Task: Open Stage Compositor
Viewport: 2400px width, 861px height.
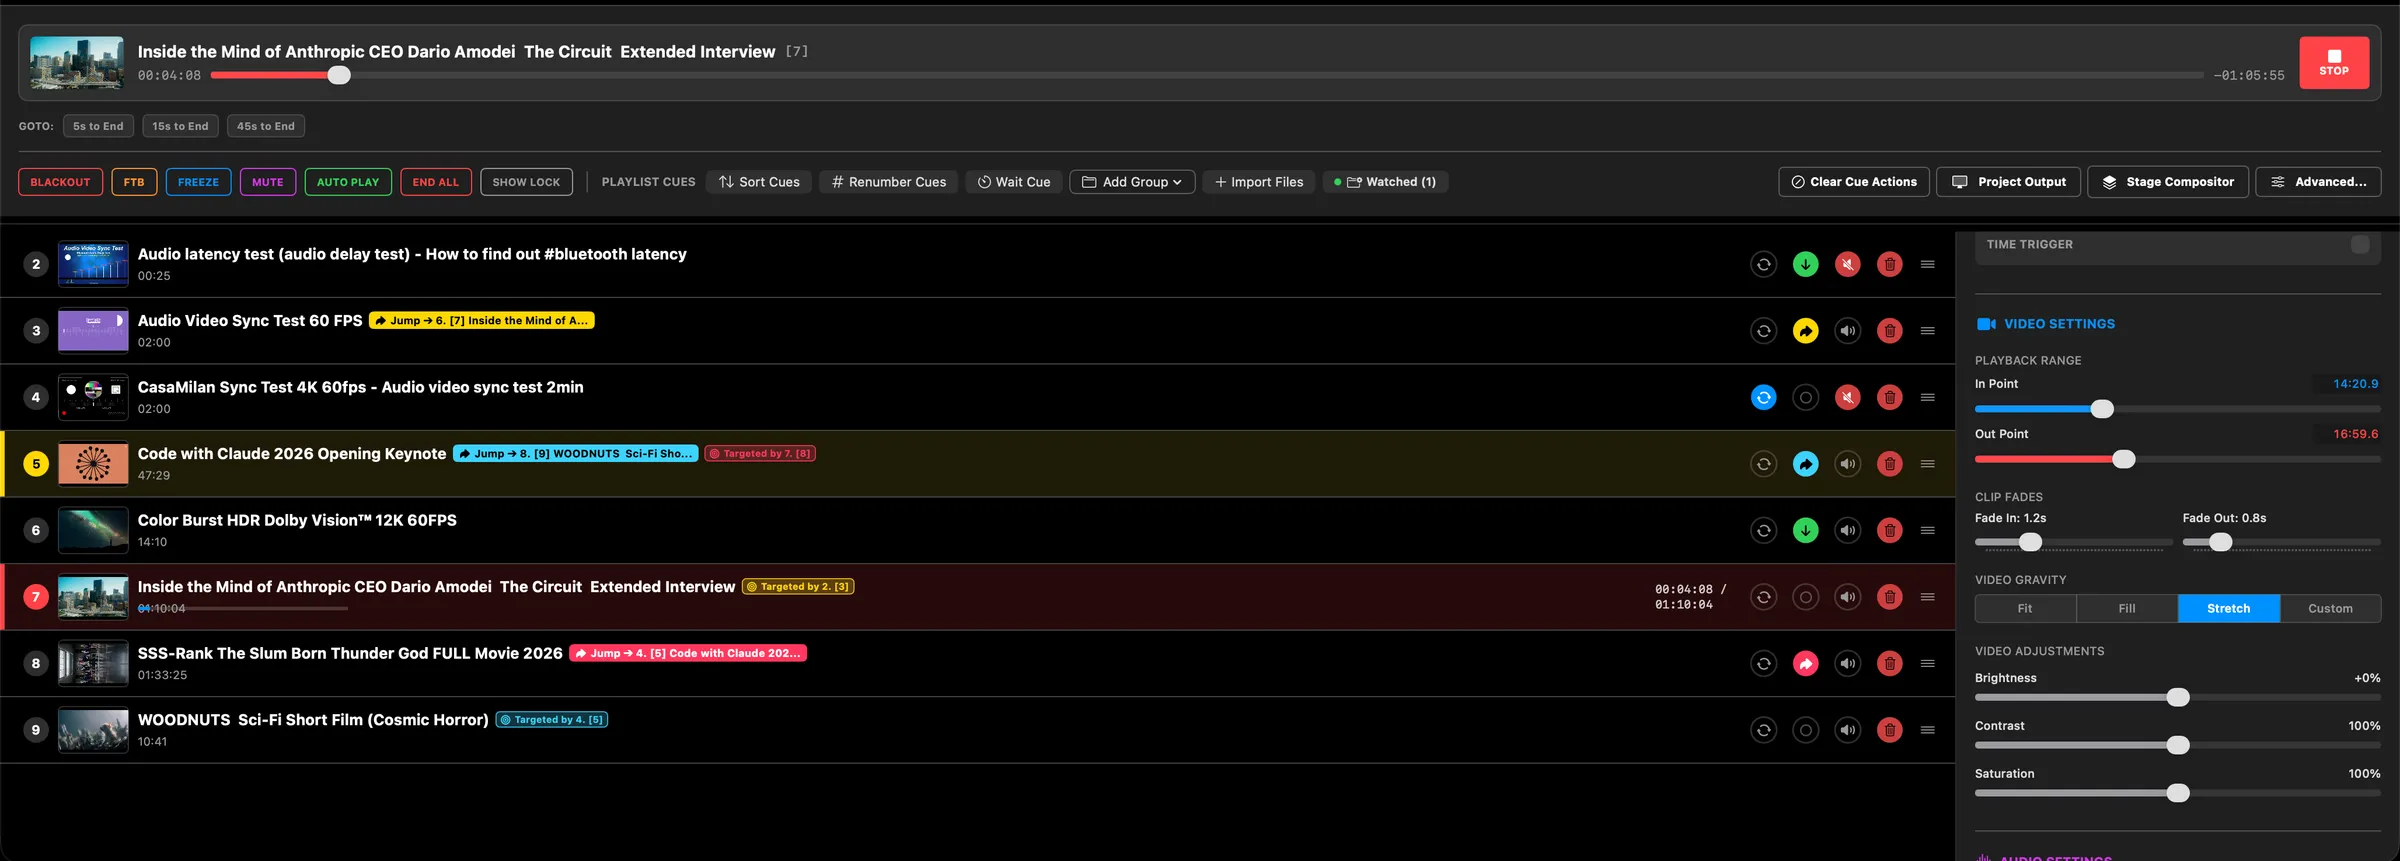Action: (x=2168, y=182)
